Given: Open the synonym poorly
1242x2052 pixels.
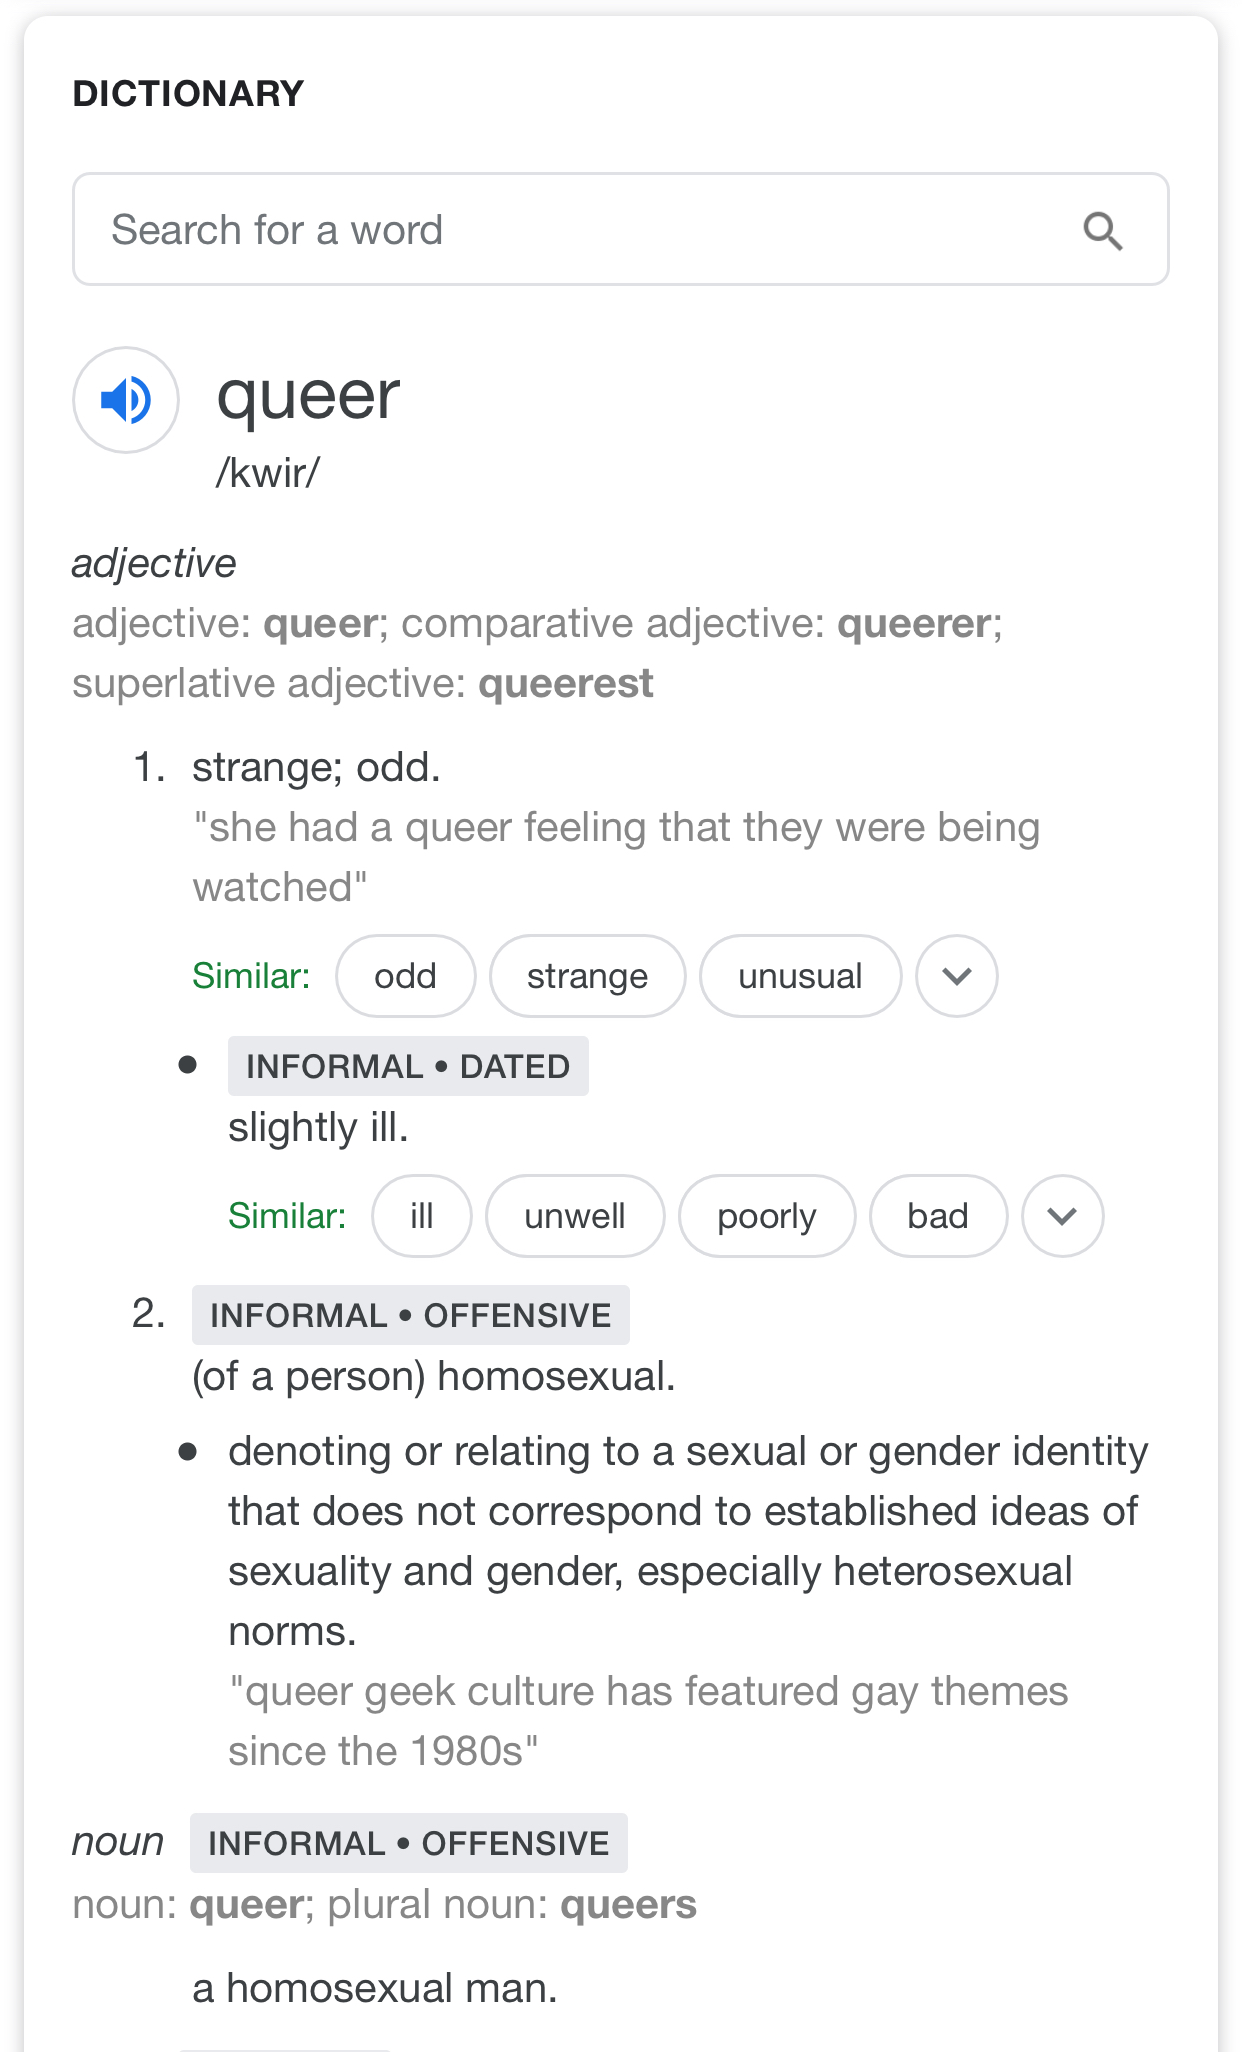Looking at the screenshot, I should tap(767, 1216).
